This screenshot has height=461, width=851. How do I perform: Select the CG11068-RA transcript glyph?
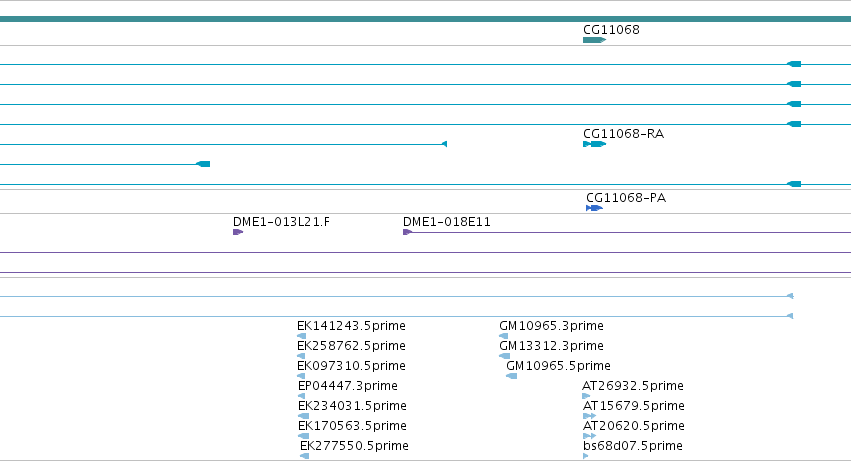point(594,144)
